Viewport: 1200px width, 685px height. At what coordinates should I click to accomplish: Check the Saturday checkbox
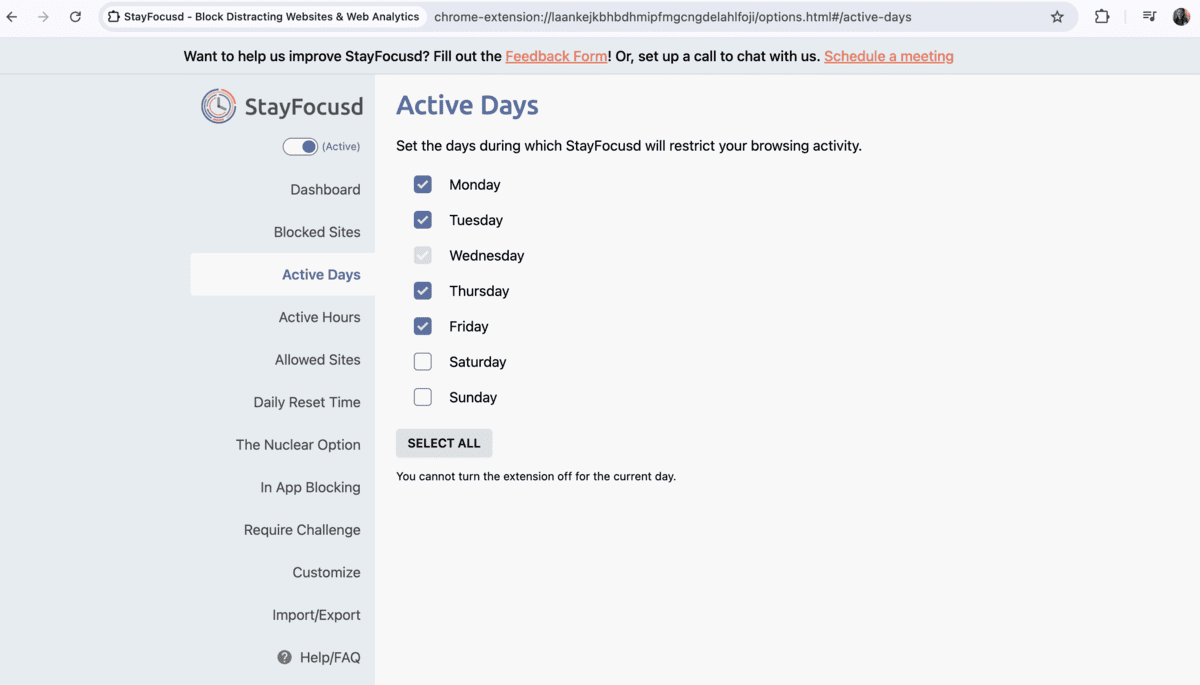pyautogui.click(x=423, y=362)
